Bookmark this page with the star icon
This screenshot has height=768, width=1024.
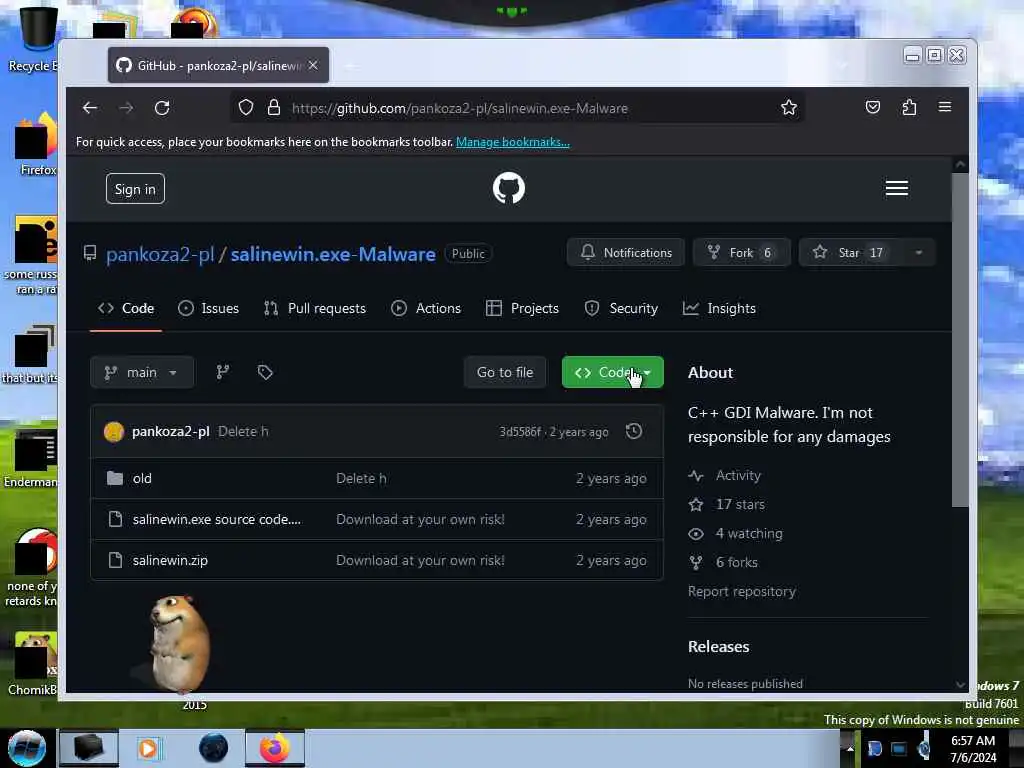(x=789, y=108)
